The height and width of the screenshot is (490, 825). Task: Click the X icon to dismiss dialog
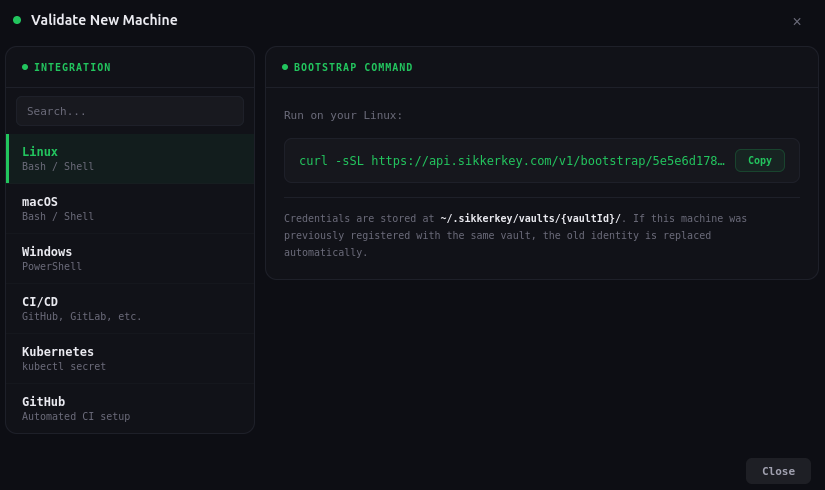tap(797, 21)
